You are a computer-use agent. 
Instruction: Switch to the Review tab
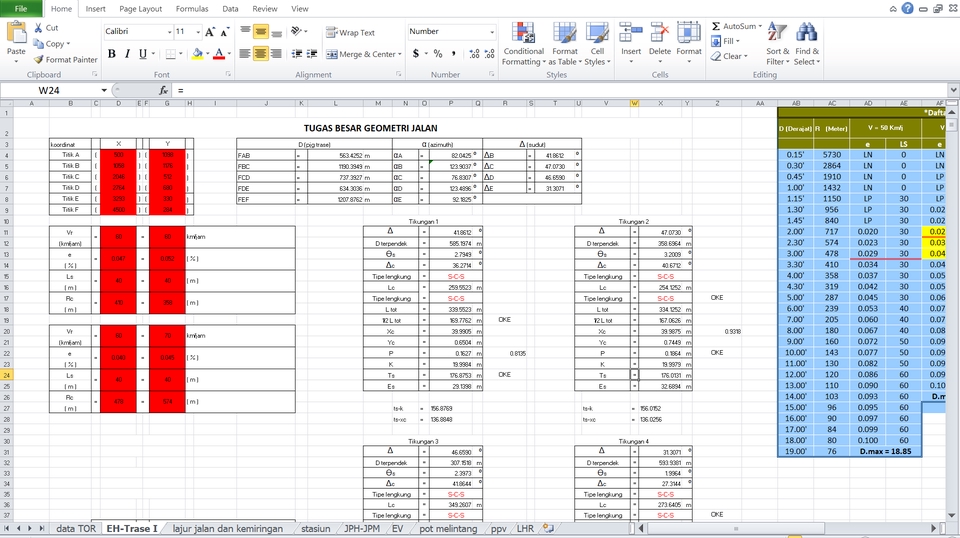(265, 9)
